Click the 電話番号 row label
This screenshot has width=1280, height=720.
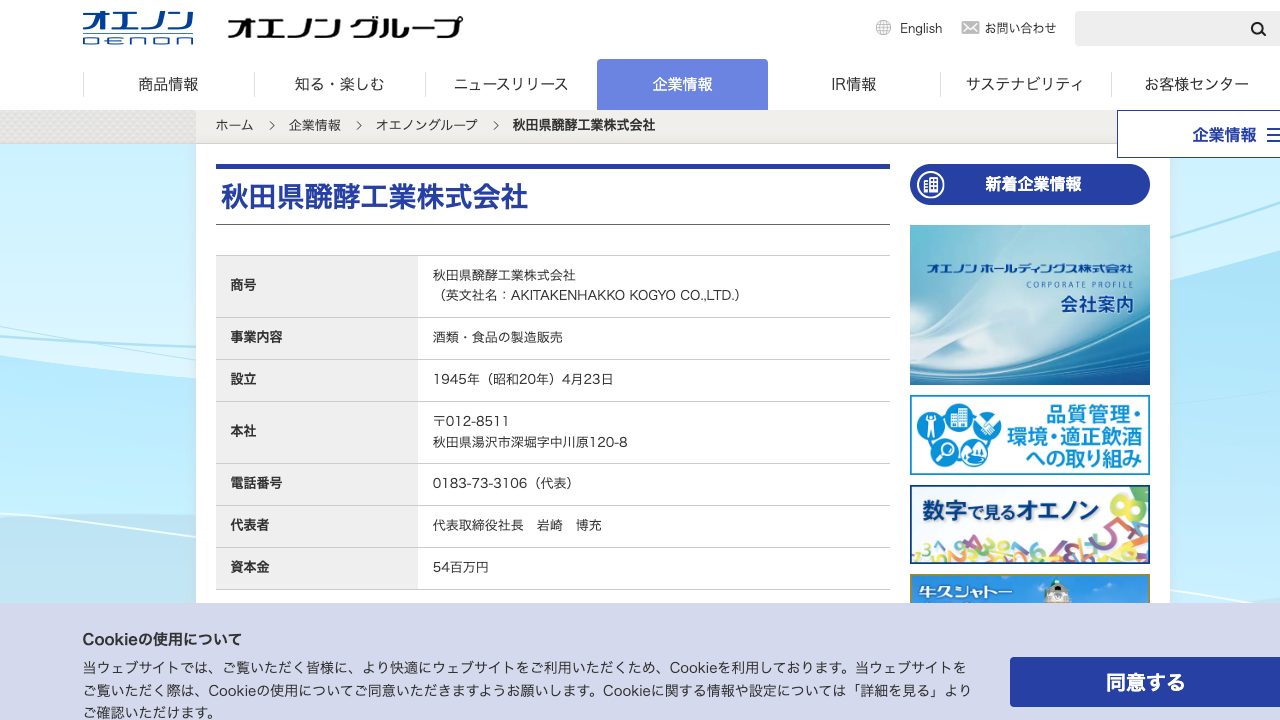point(257,484)
